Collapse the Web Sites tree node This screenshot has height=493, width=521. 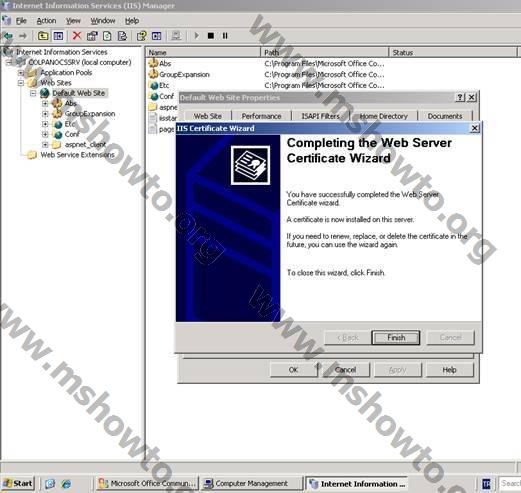[x=21, y=83]
